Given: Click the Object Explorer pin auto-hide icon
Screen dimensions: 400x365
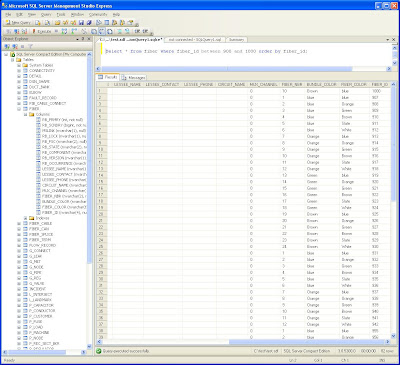Looking at the screenshot, I should coord(83,39).
